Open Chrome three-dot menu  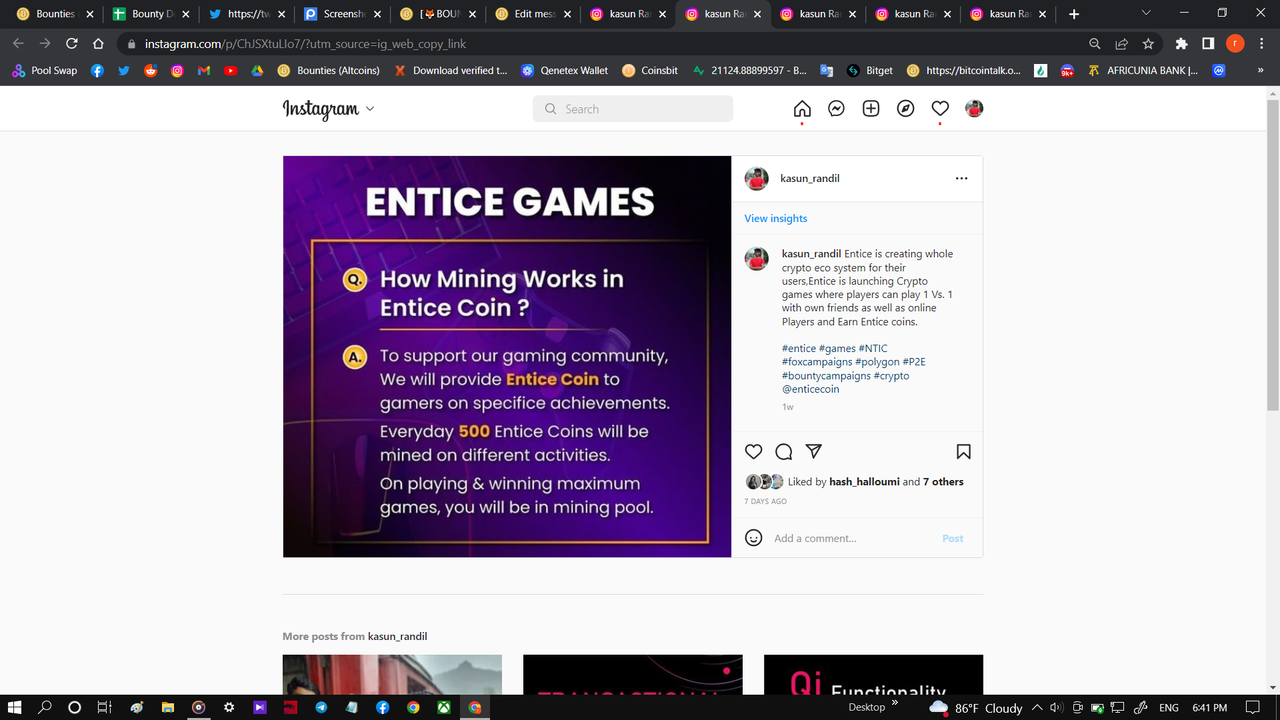pyautogui.click(x=1262, y=44)
